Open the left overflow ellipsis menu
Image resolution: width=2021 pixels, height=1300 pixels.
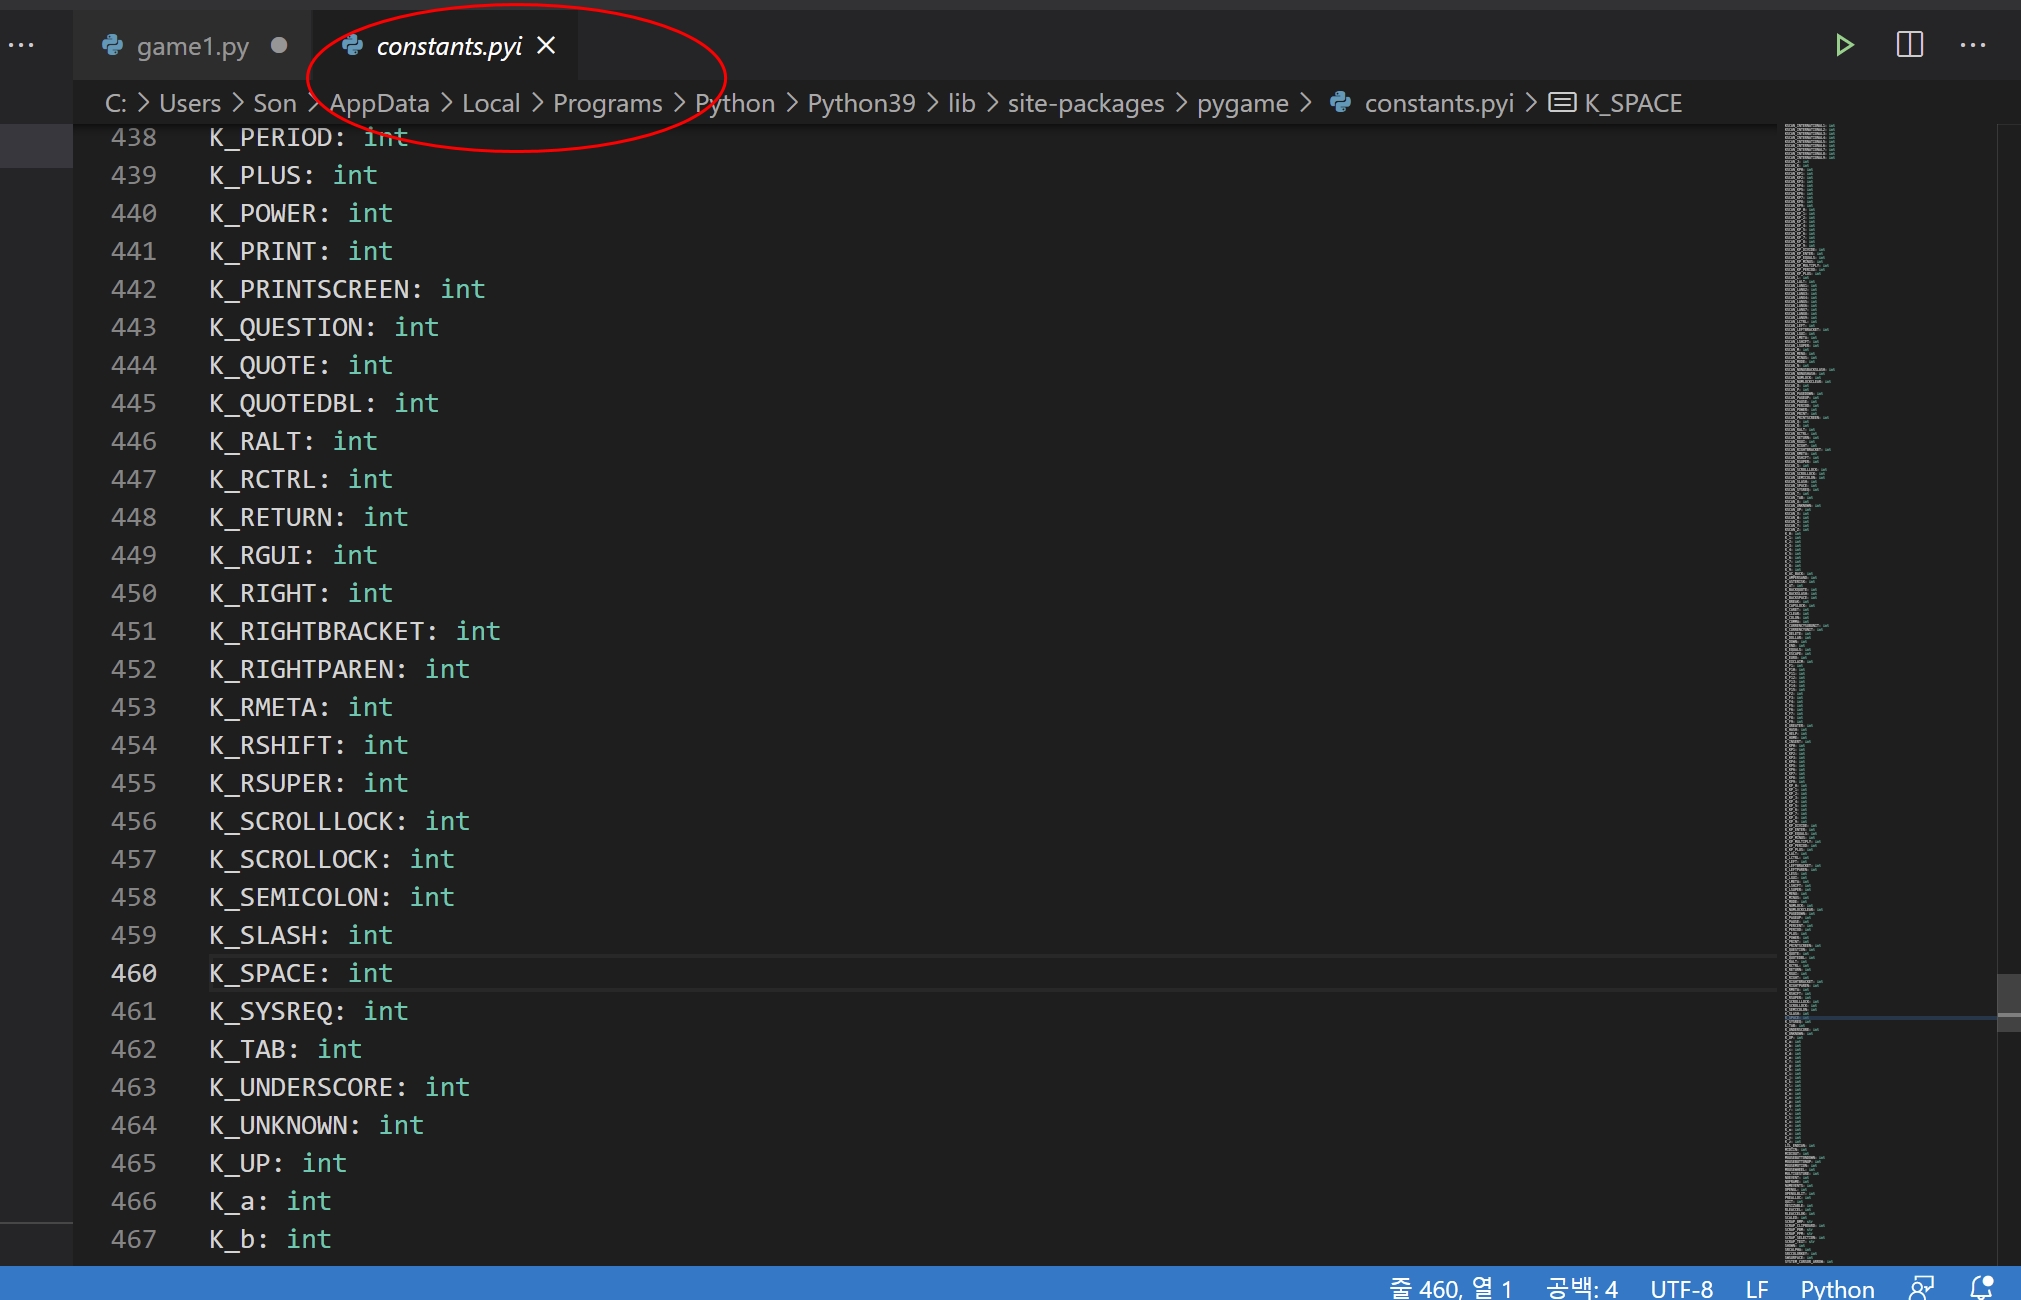click(x=21, y=45)
